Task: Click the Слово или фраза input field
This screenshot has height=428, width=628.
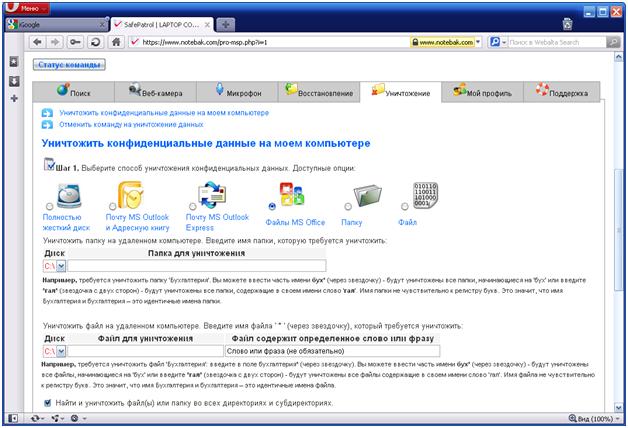Action: [x=332, y=351]
